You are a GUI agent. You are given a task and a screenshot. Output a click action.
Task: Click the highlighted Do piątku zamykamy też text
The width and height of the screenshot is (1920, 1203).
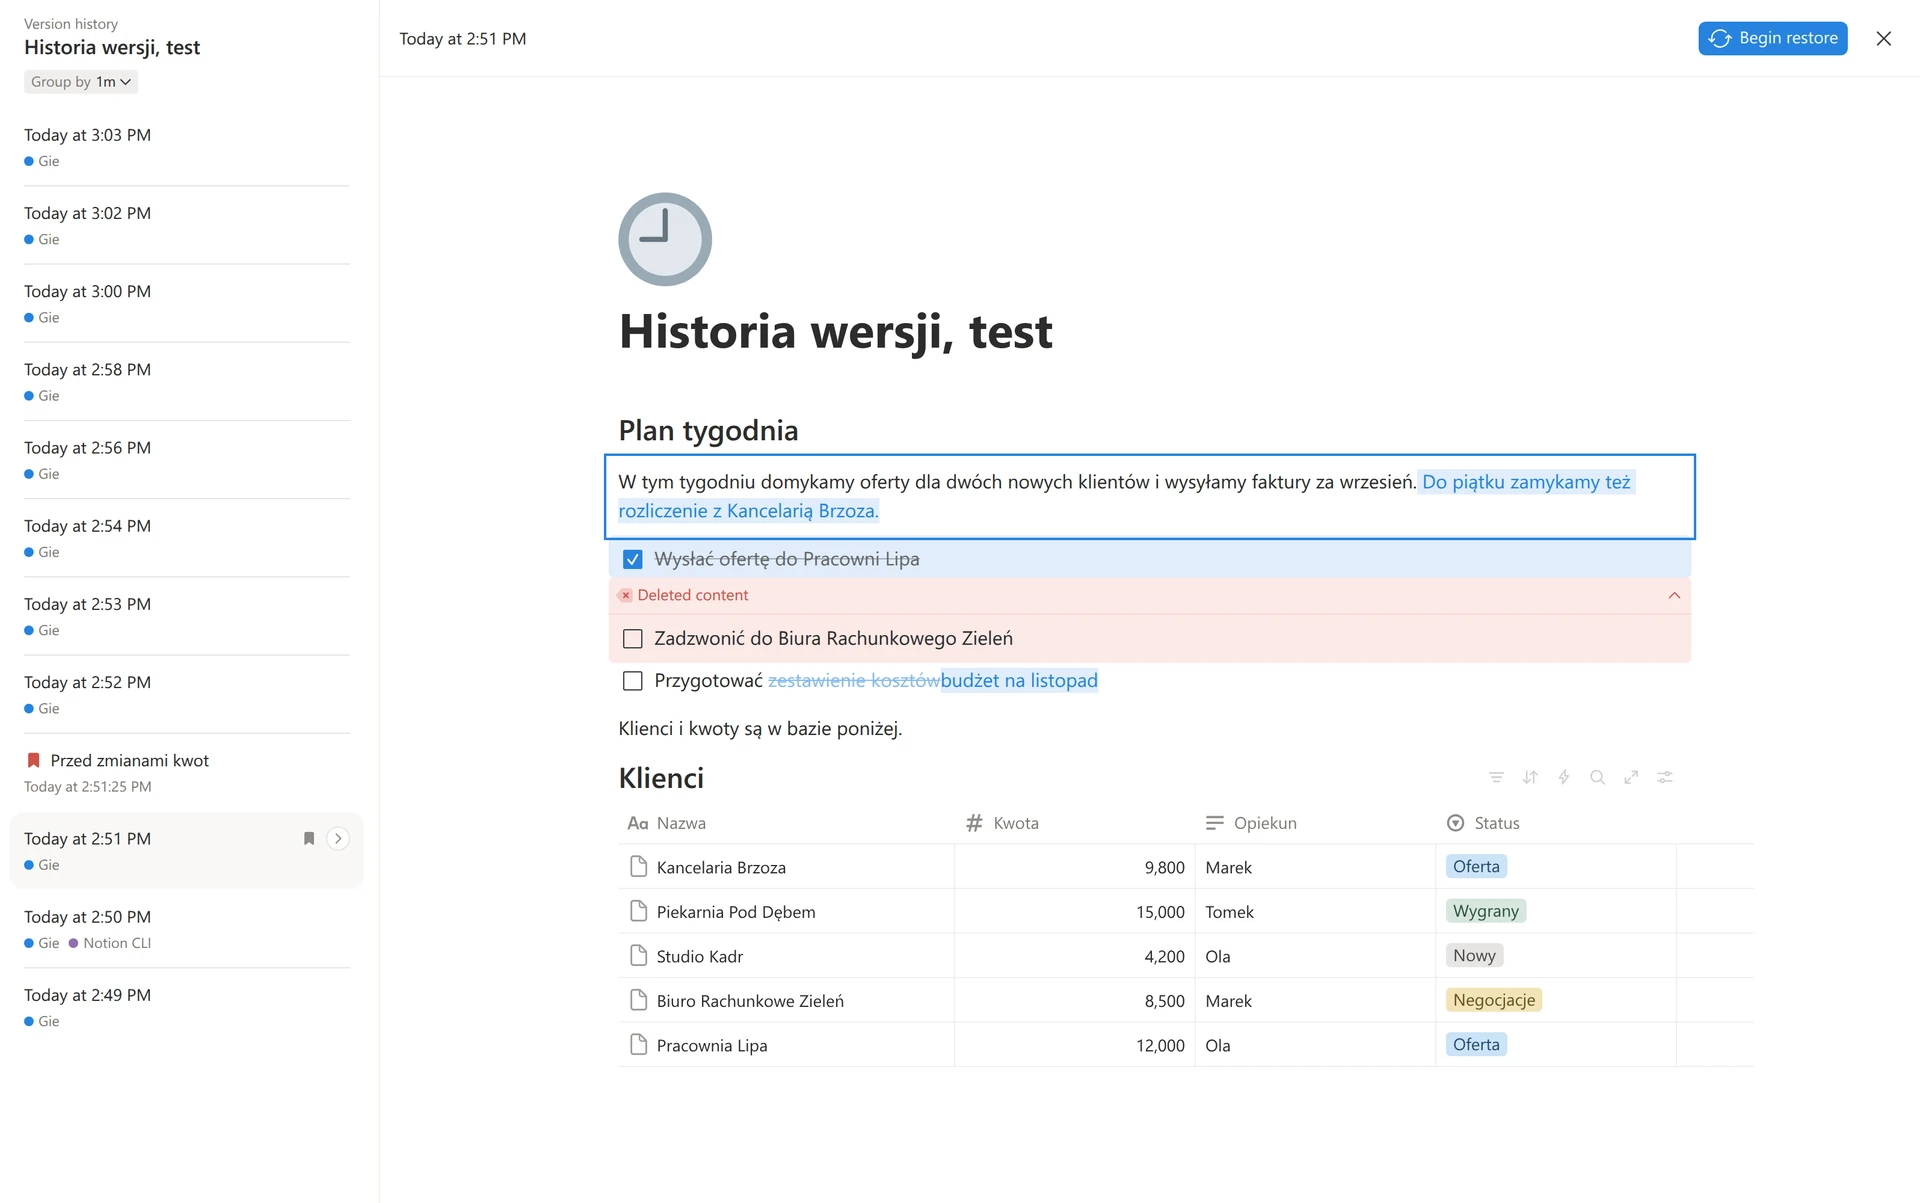pos(1526,482)
